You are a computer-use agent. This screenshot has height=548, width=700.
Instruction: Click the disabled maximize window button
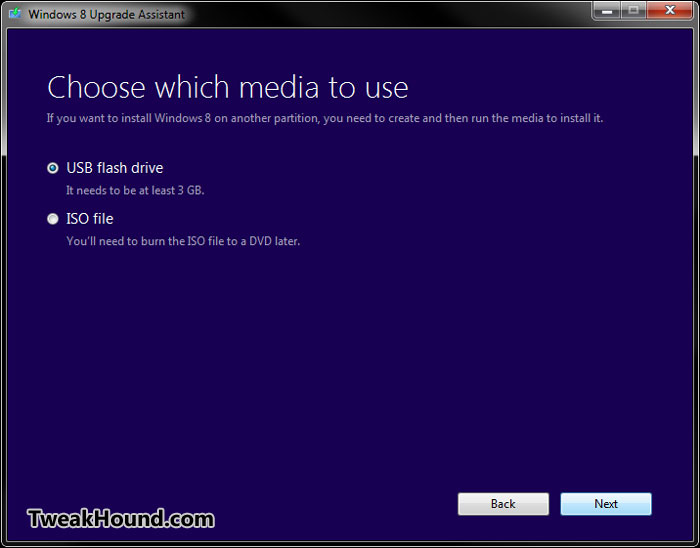tap(633, 11)
